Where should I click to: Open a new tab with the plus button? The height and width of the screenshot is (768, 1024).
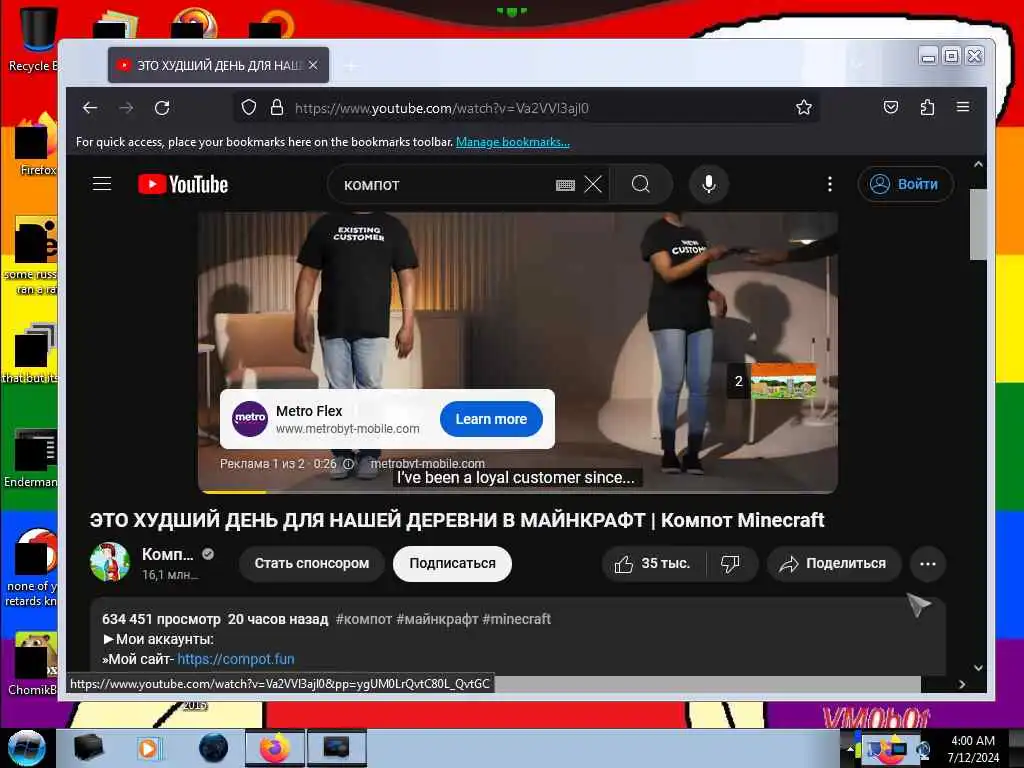(x=351, y=65)
